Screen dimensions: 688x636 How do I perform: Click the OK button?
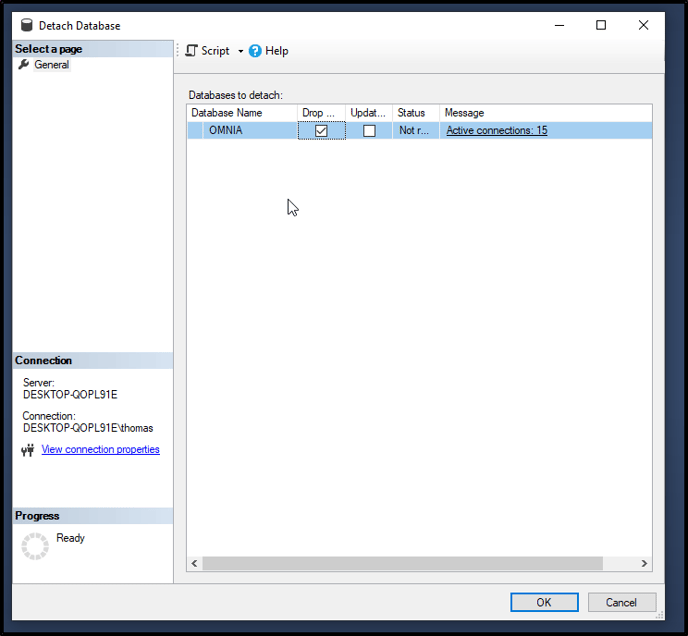tap(544, 602)
